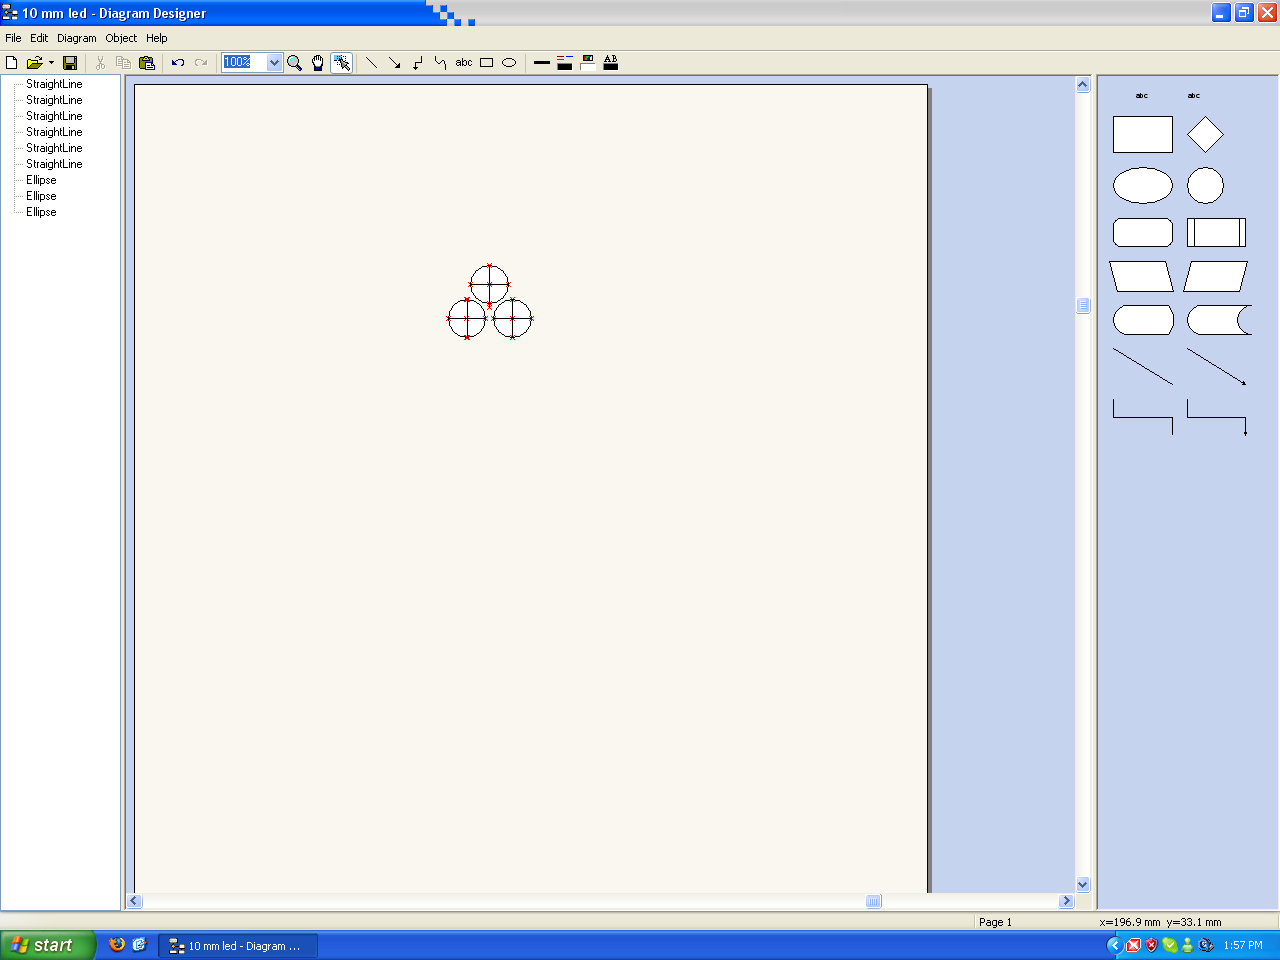
Task: Select the last Ellipse in object list
Action: [x=41, y=212]
